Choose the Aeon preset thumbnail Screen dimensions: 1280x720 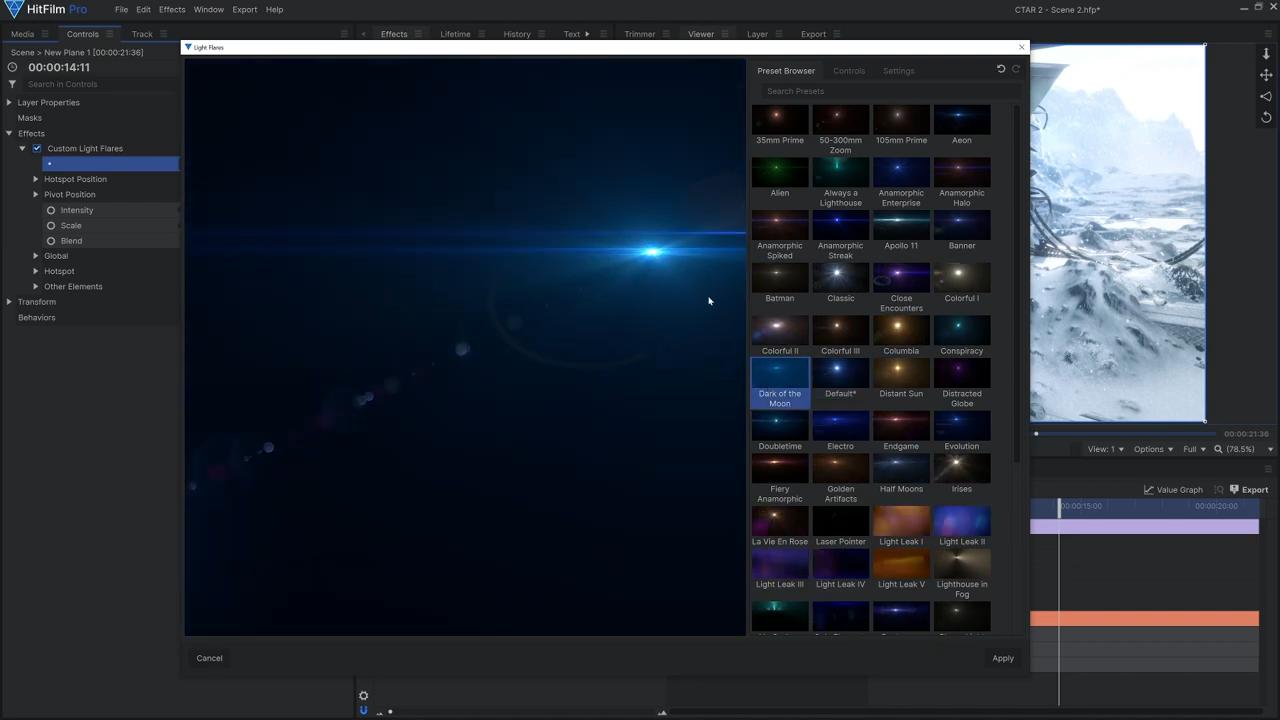tap(962, 119)
